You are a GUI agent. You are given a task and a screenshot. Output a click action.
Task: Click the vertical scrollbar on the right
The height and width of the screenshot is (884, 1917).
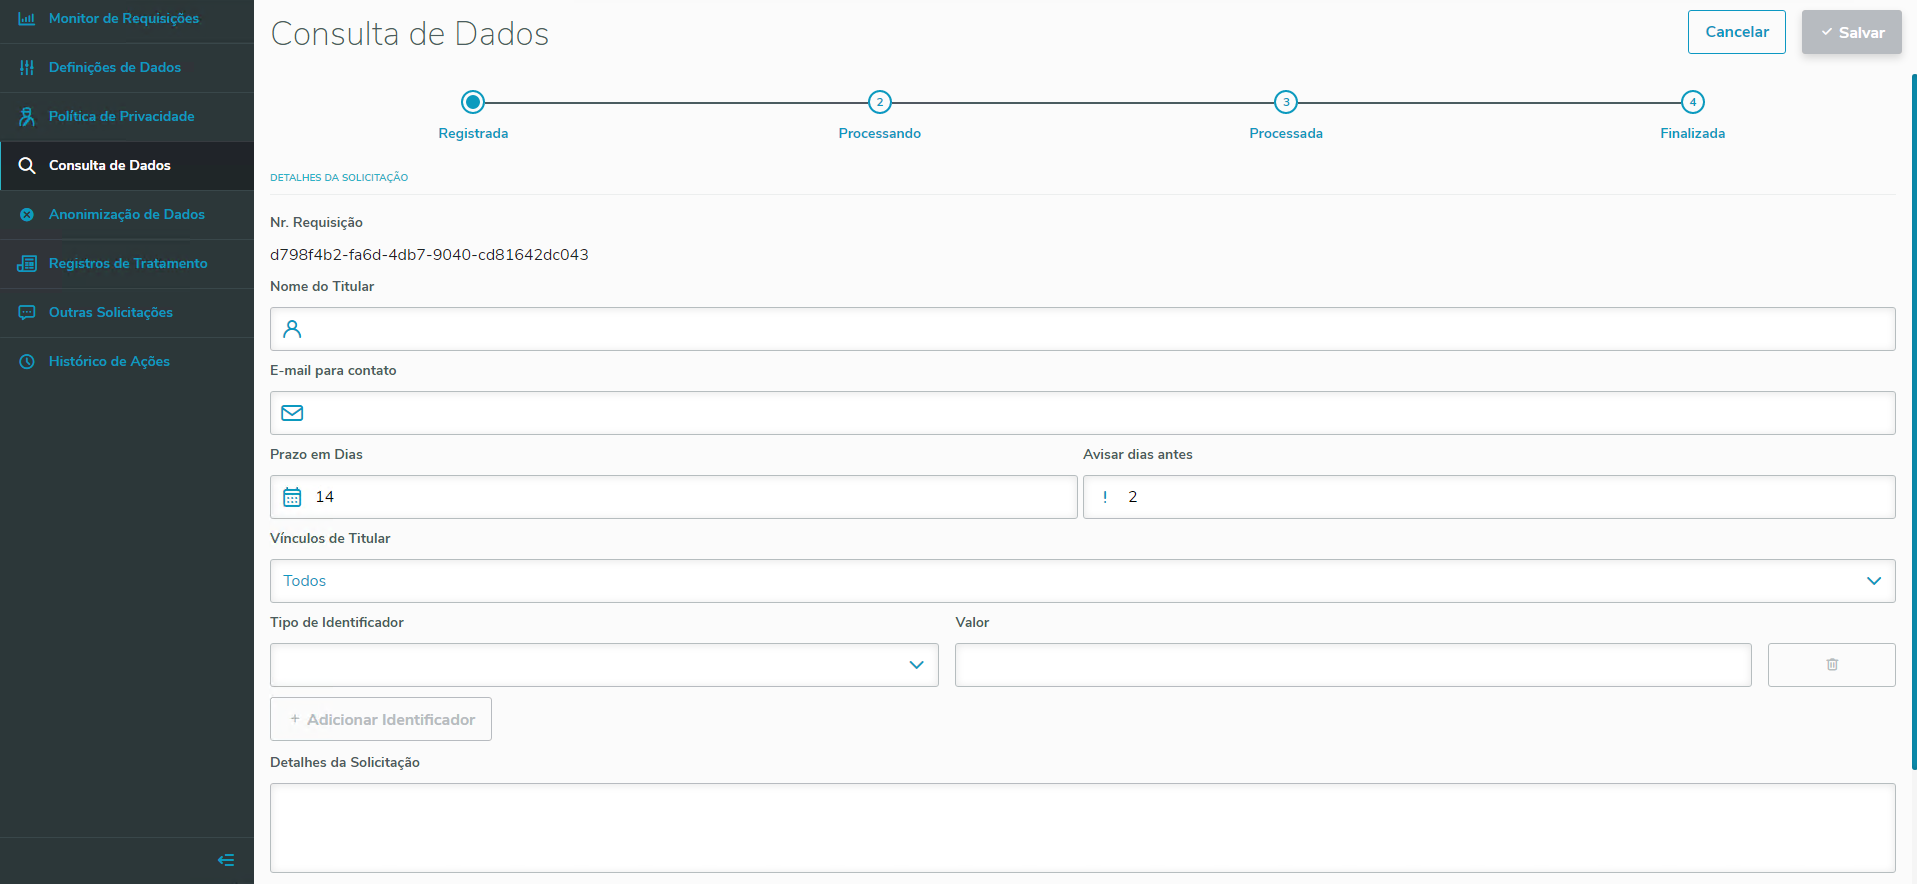coord(1914,420)
